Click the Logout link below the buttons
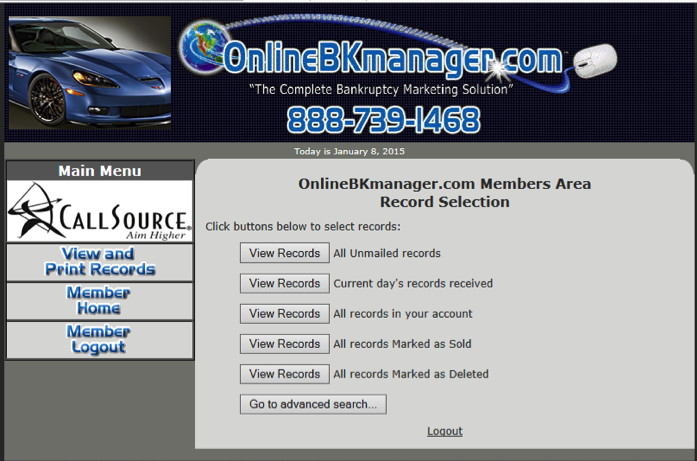697x461 pixels. (x=445, y=431)
